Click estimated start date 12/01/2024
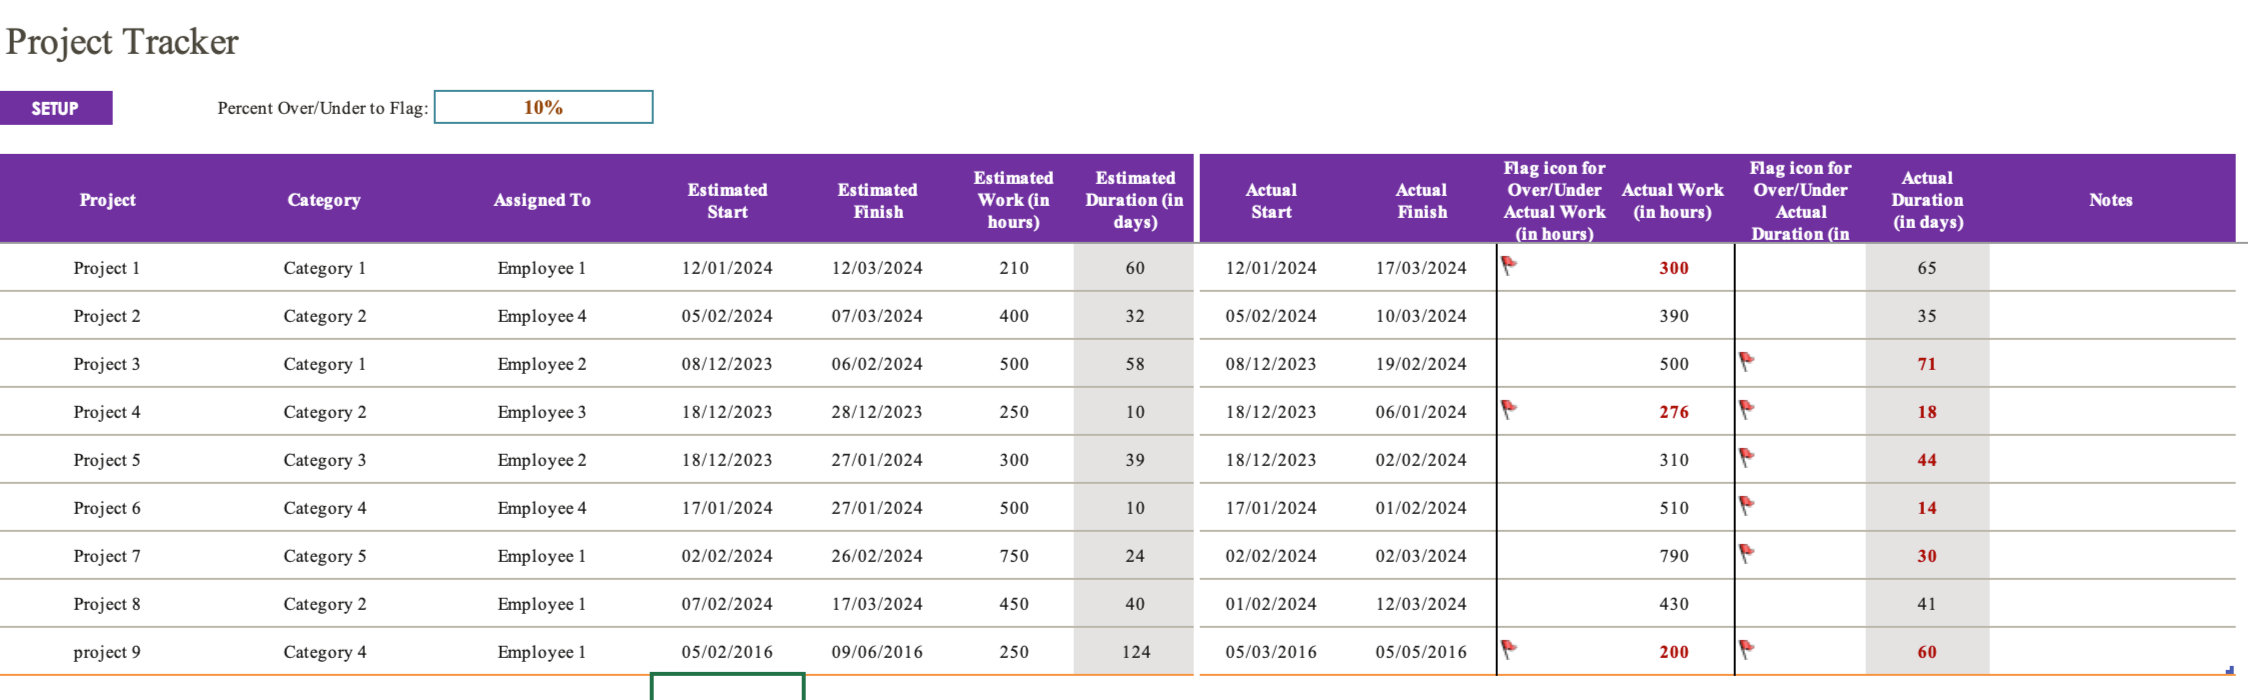 (x=727, y=268)
